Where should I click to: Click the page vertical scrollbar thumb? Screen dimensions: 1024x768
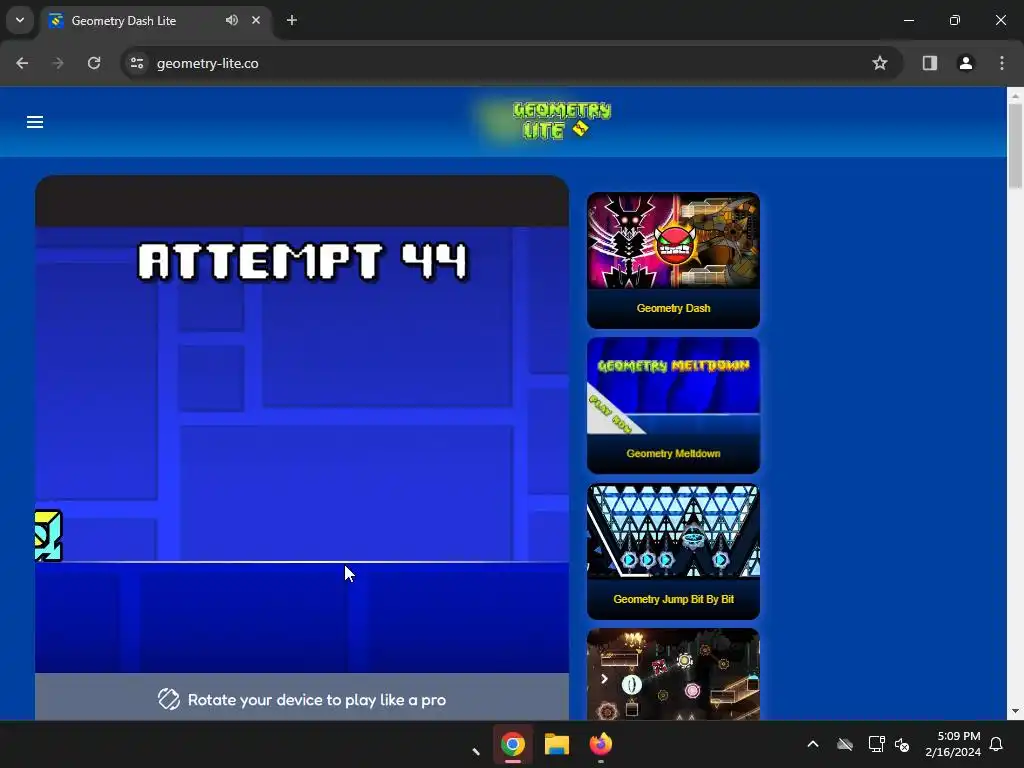coord(1015,145)
